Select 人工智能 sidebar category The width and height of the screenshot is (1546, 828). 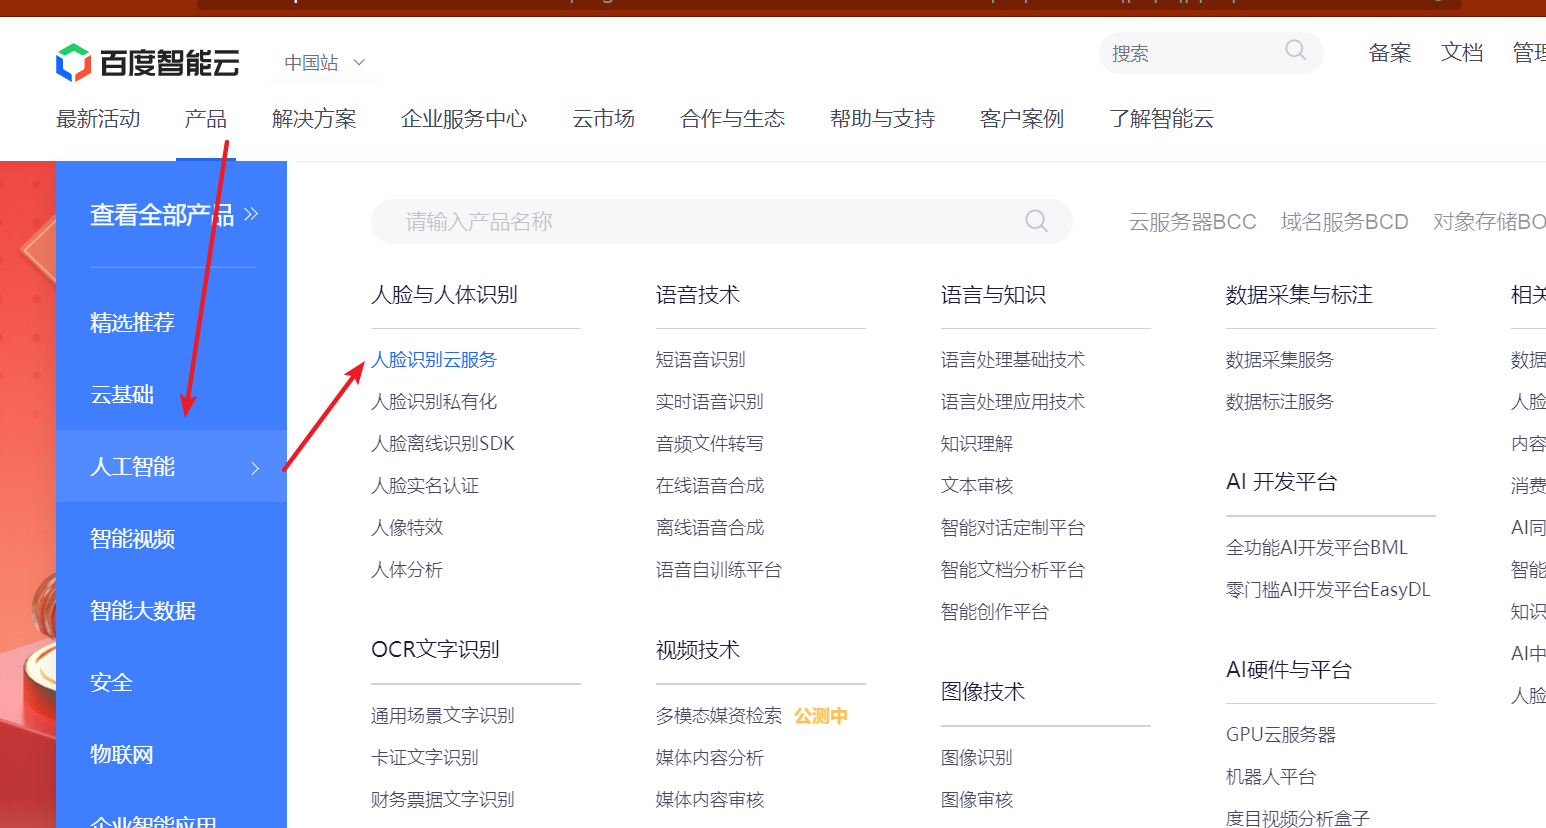pos(171,467)
